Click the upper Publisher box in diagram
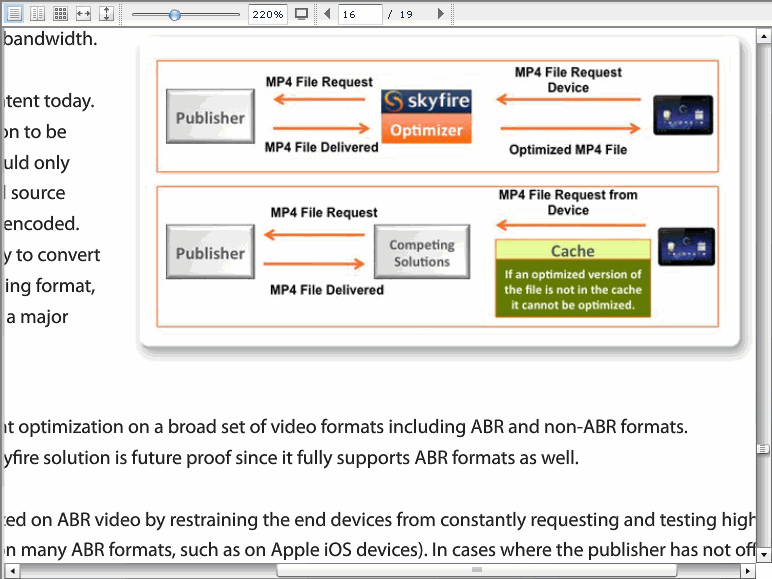The image size is (772, 579). [x=210, y=116]
